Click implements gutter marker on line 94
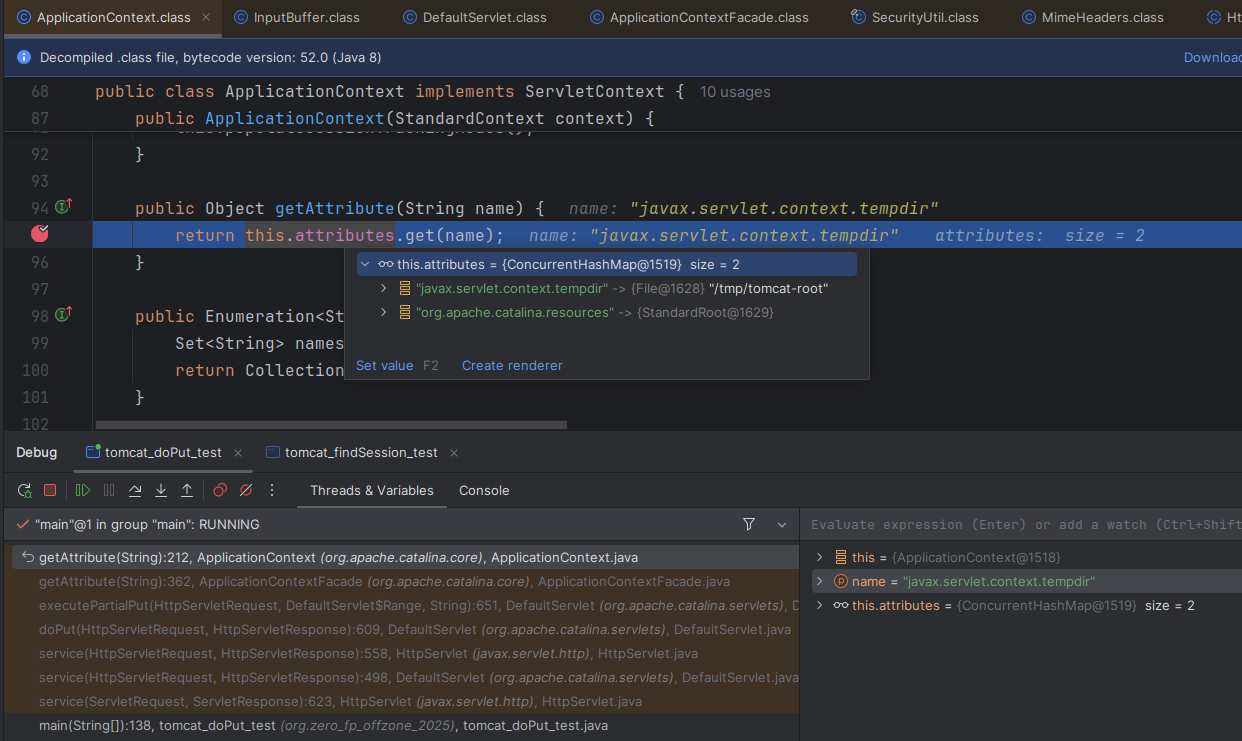This screenshot has height=741, width=1242. (x=63, y=207)
